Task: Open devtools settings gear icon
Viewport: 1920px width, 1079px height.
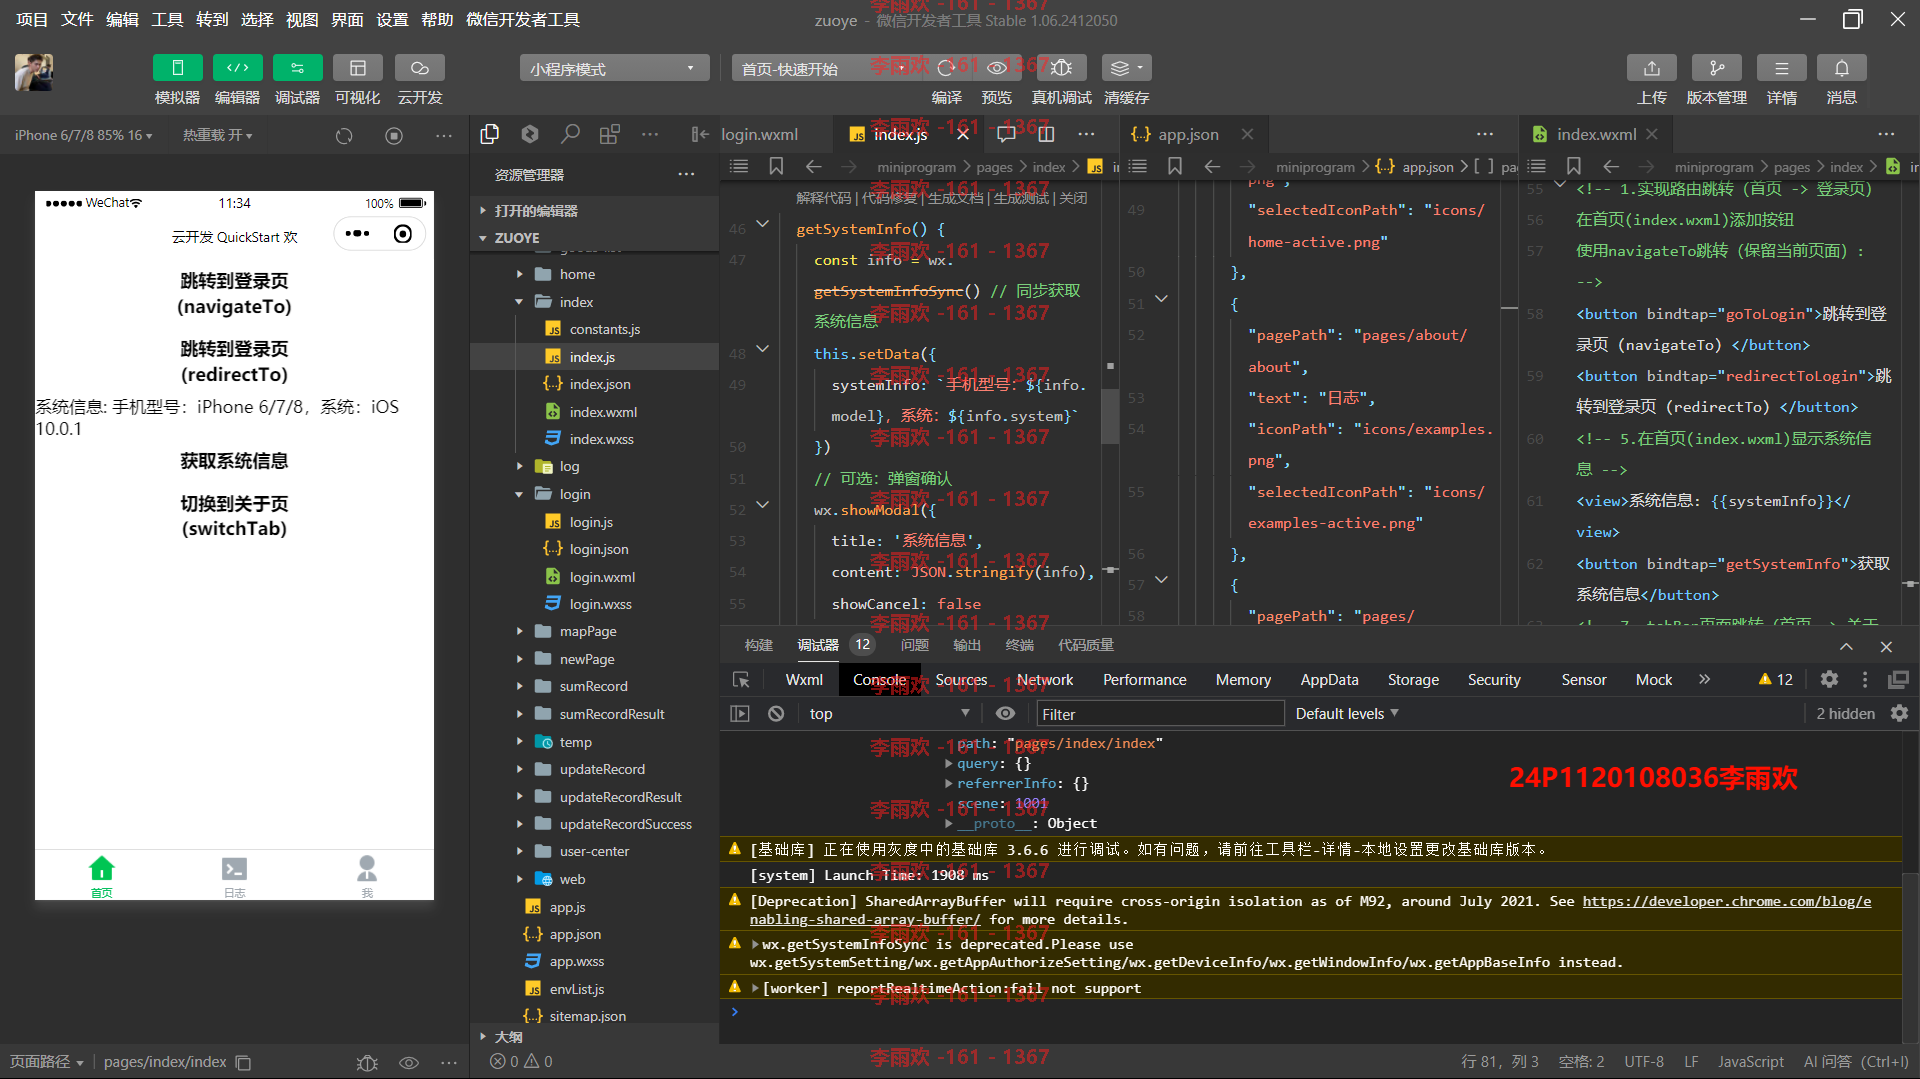Action: tap(1829, 680)
